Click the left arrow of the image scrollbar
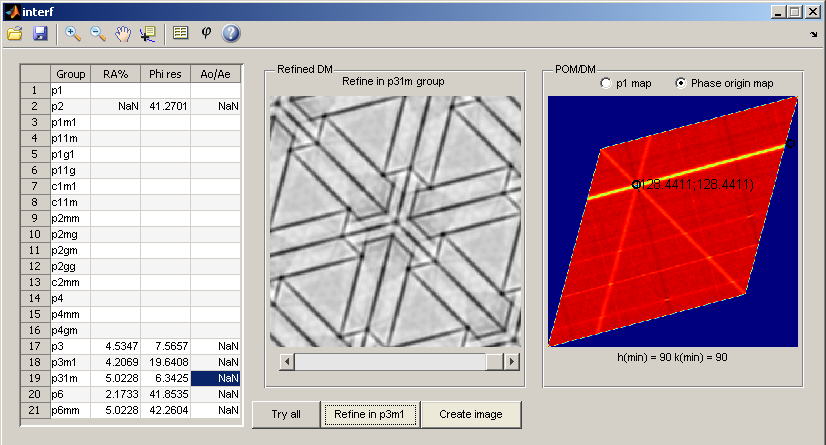826x445 pixels. coord(287,361)
